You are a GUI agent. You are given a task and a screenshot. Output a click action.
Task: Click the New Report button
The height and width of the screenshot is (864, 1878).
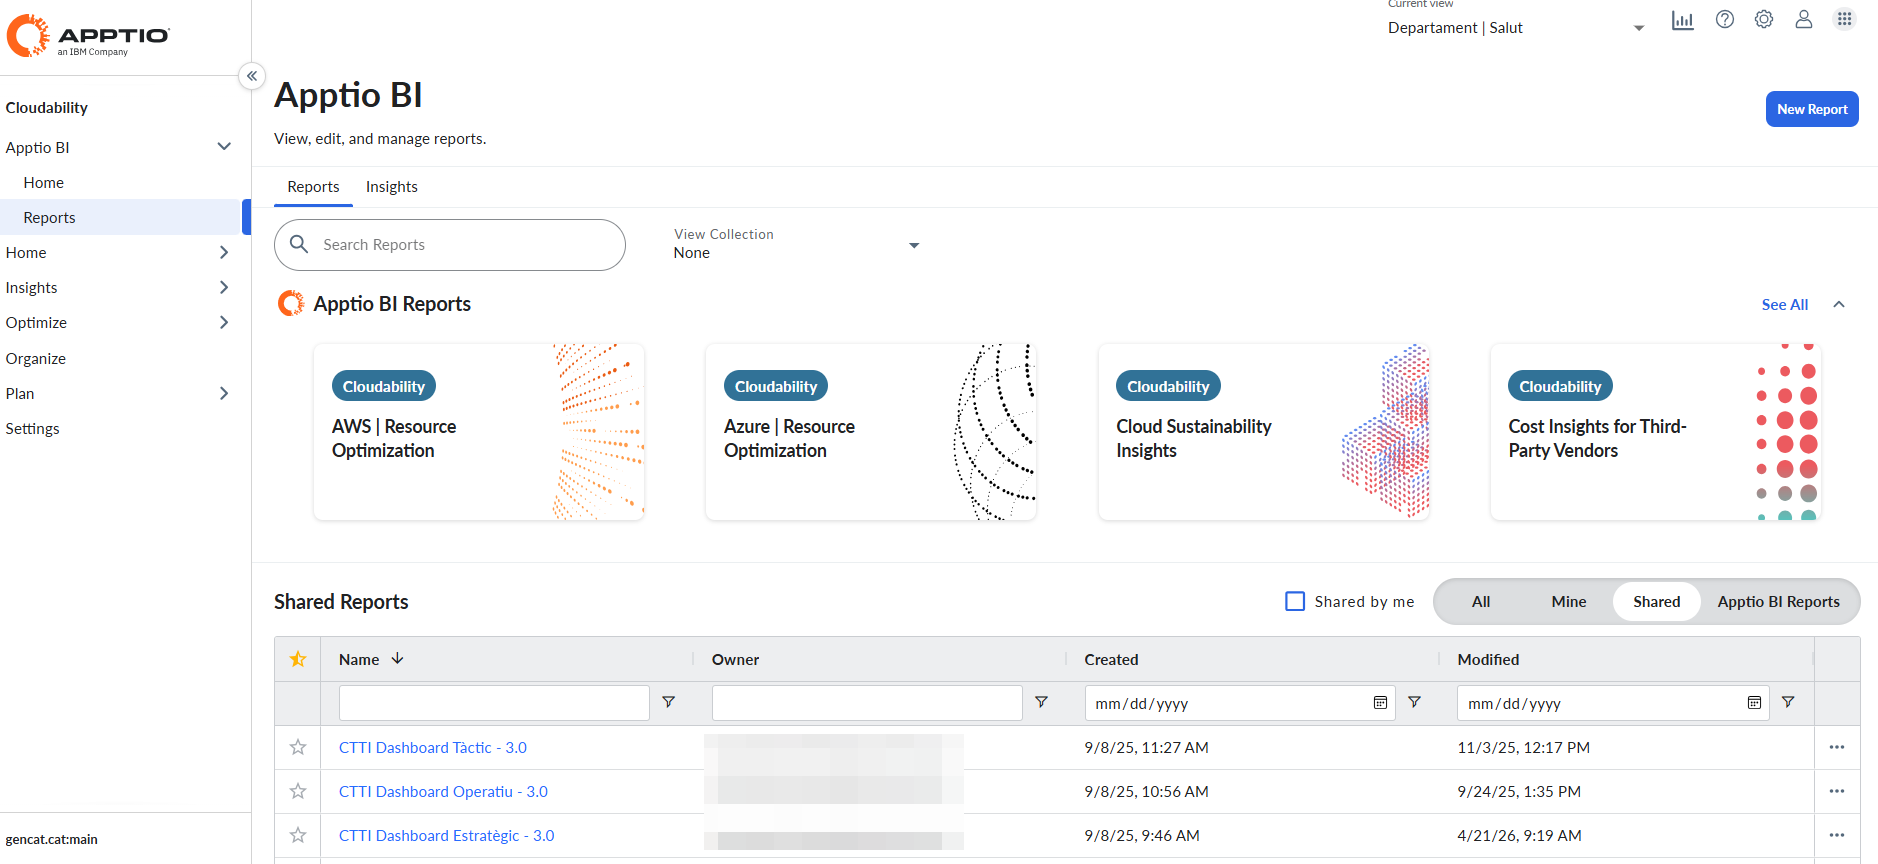tap(1812, 109)
